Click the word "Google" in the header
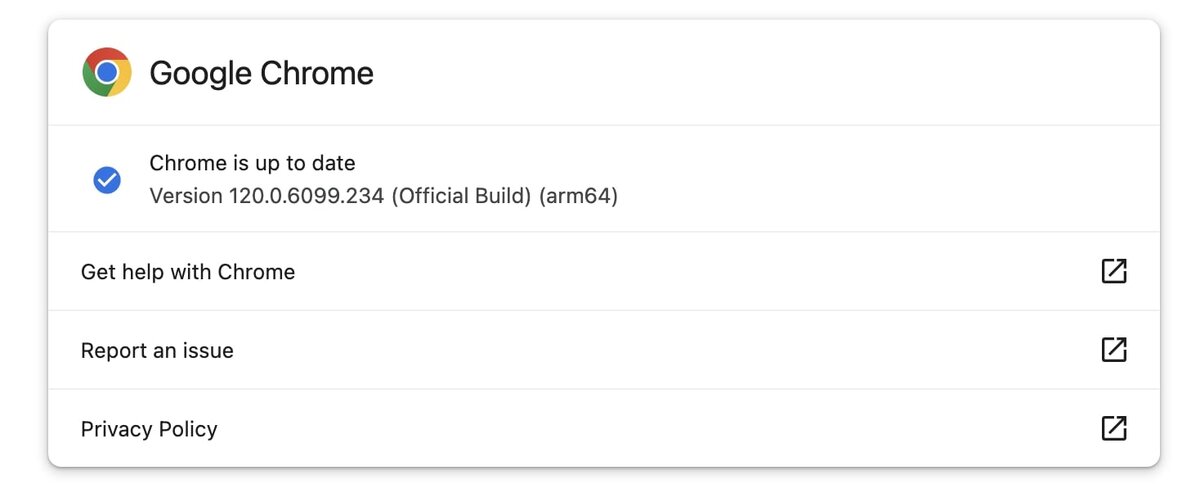Image resolution: width=1200 pixels, height=493 pixels. [x=201, y=73]
